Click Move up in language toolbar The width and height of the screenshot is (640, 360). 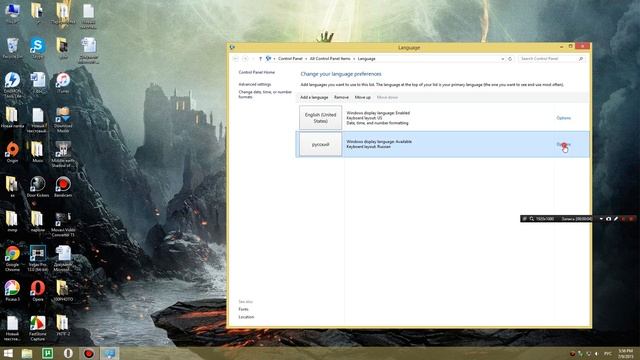362,97
